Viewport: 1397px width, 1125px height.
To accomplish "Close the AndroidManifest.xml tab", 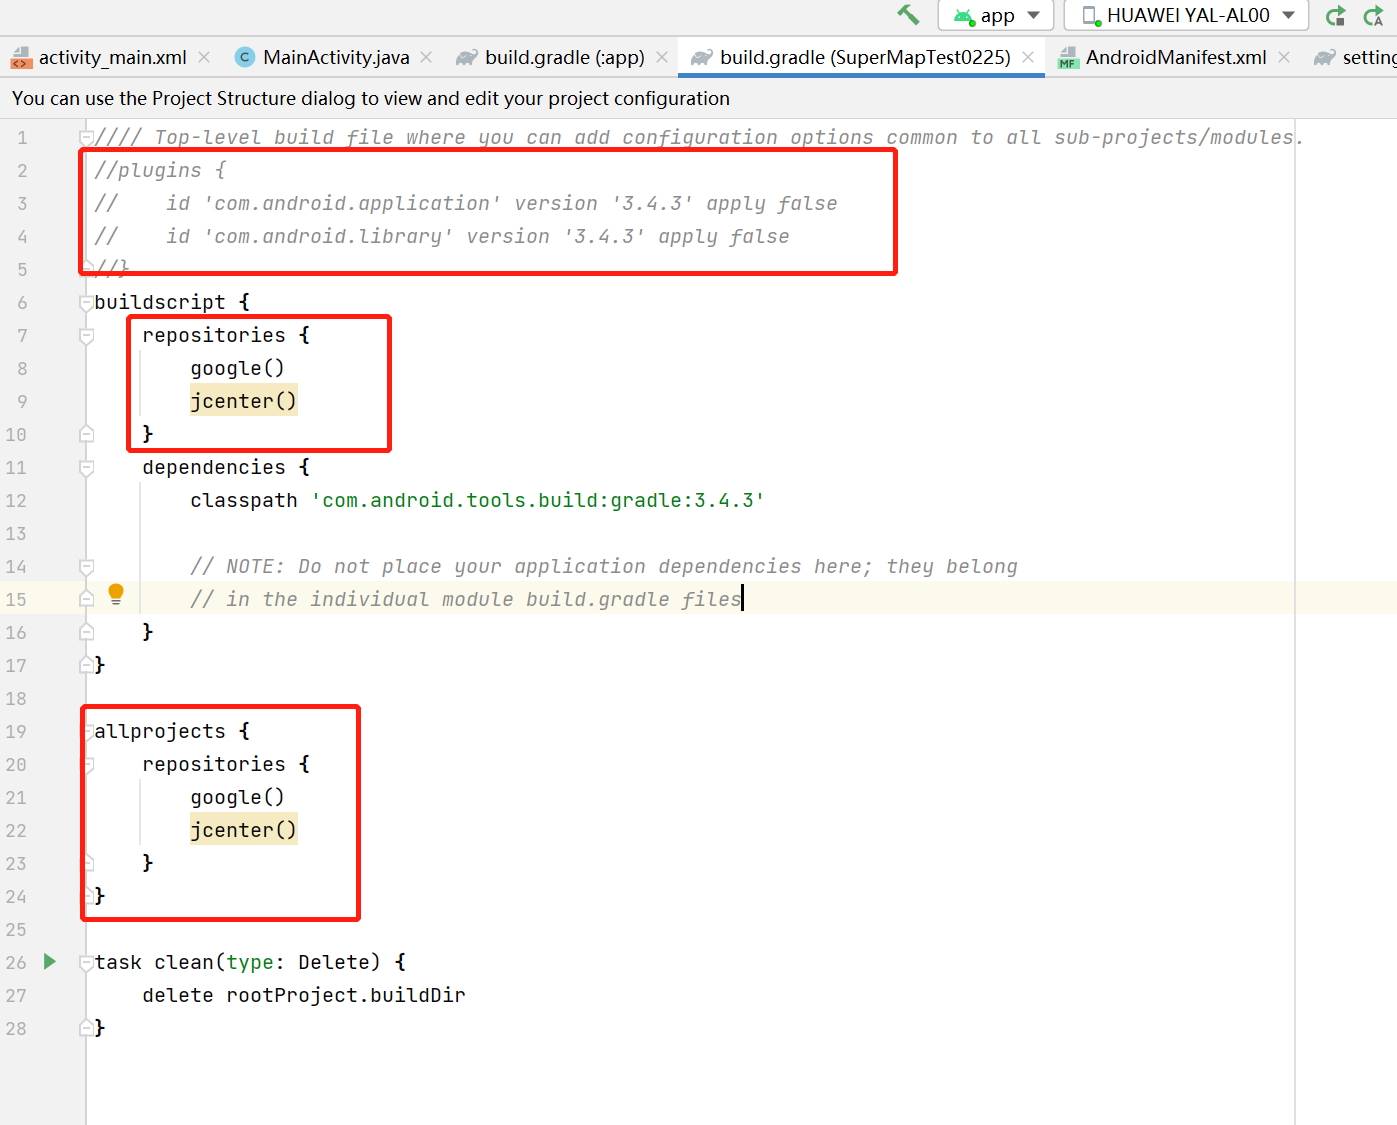I will point(1284,57).
